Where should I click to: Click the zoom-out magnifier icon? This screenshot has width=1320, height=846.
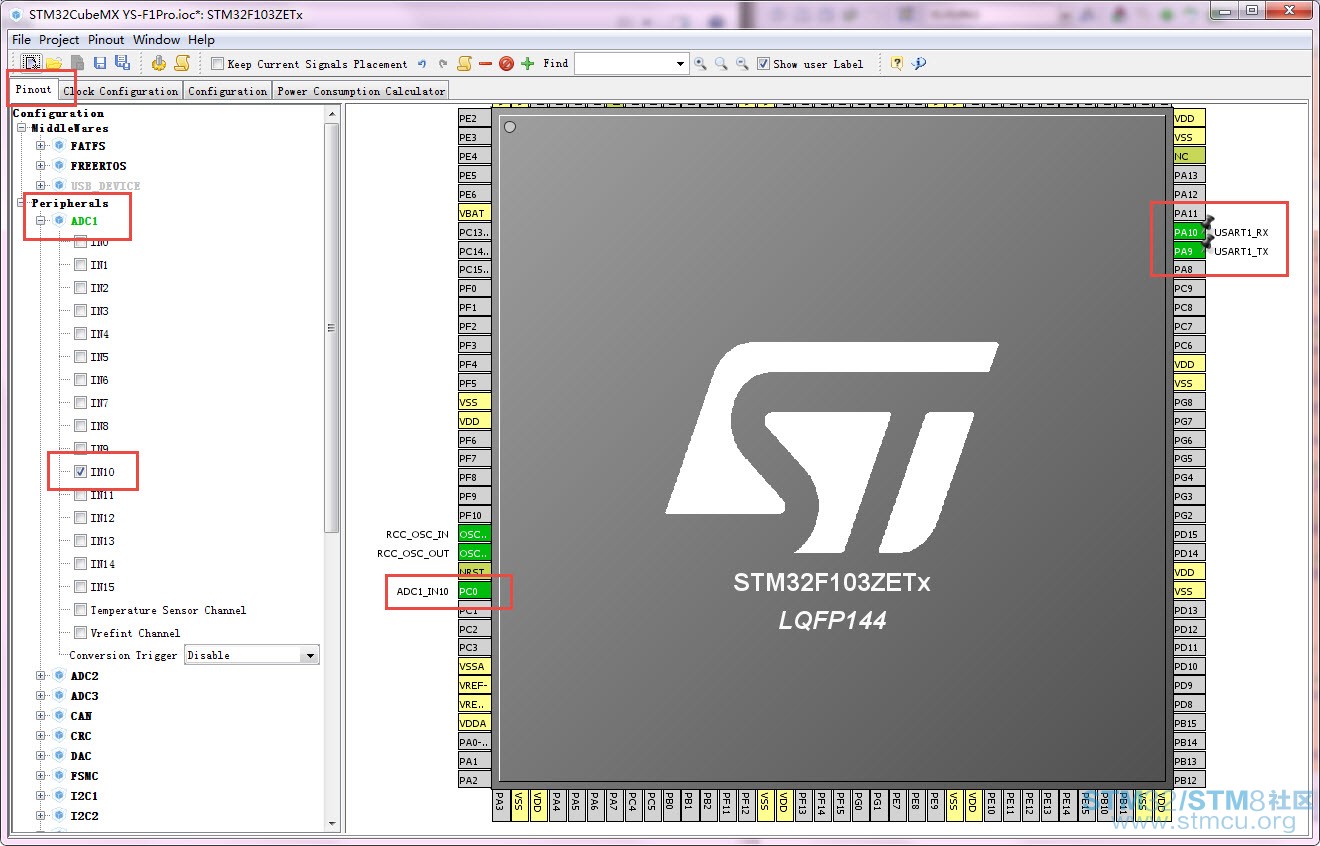[x=742, y=64]
